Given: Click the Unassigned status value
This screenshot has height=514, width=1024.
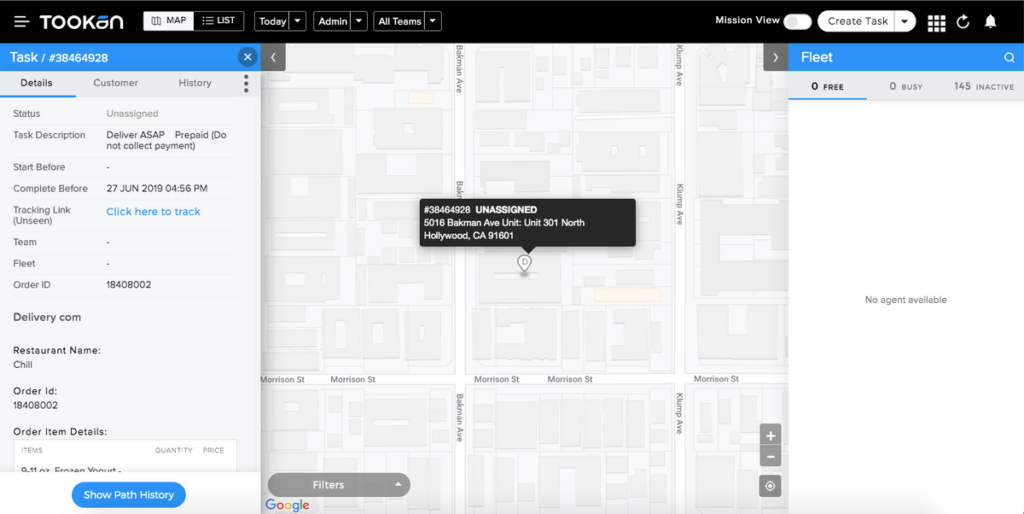Looking at the screenshot, I should click(x=133, y=114).
